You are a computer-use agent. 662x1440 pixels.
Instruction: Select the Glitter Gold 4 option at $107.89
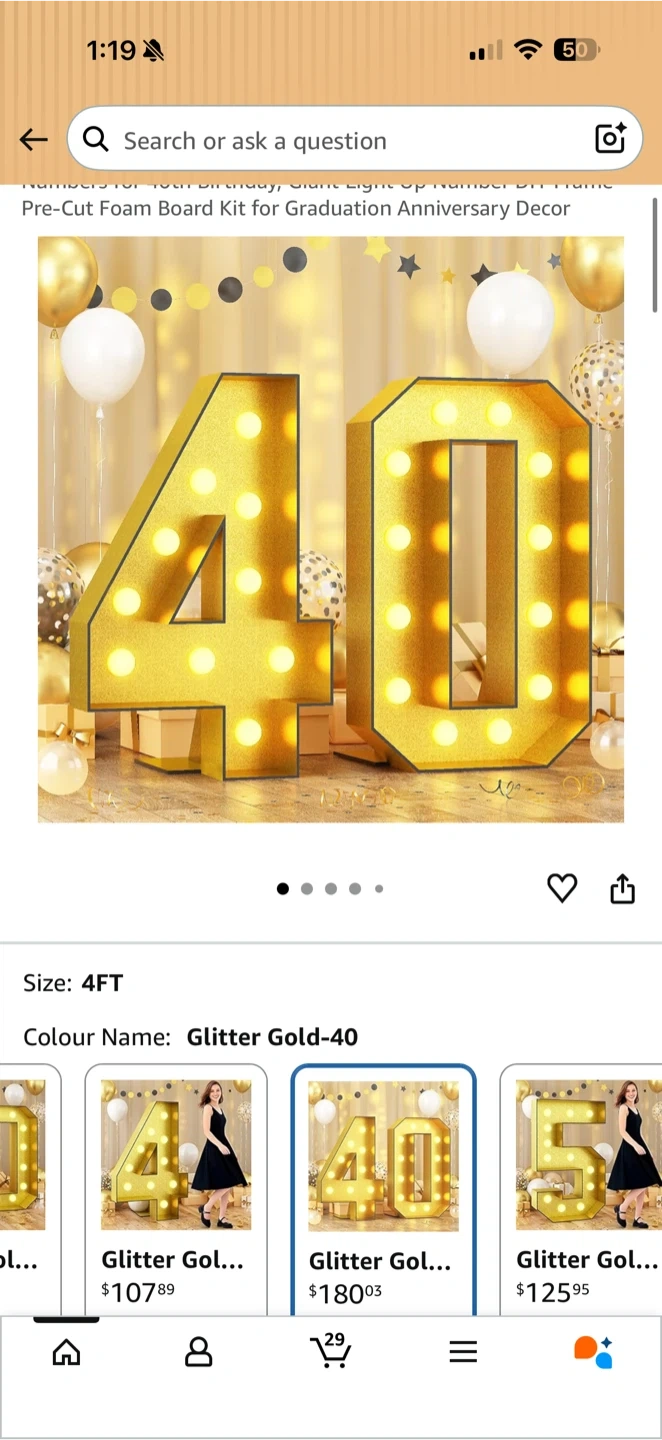pos(176,1190)
